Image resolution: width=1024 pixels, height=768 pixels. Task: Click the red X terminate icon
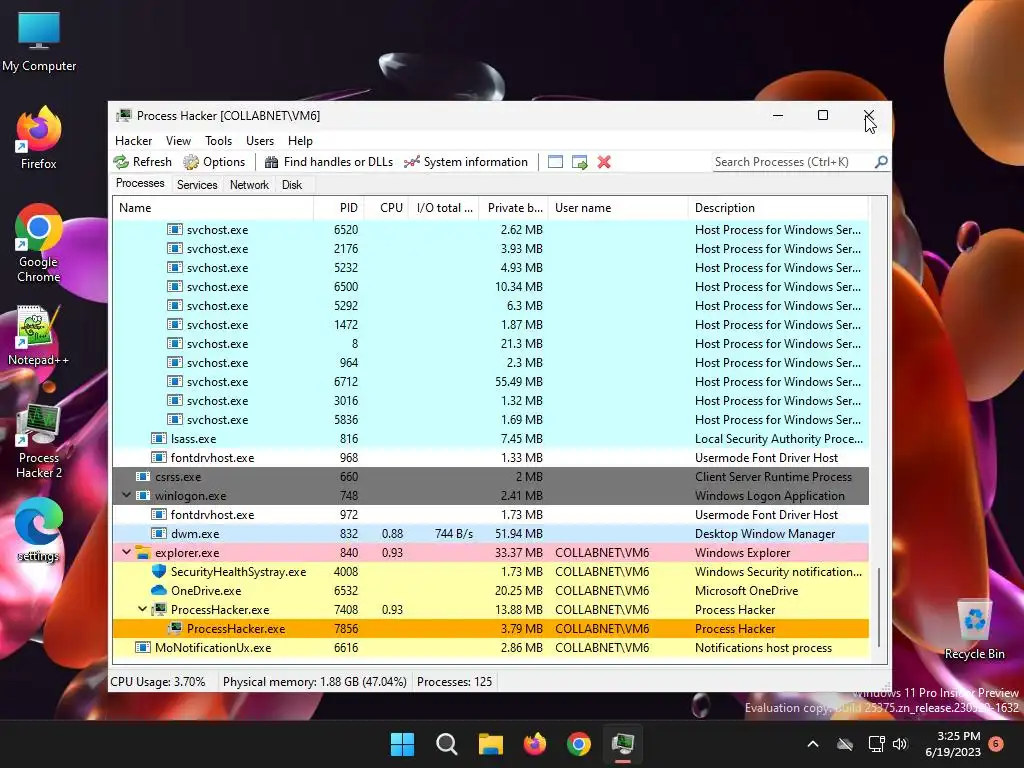point(604,162)
